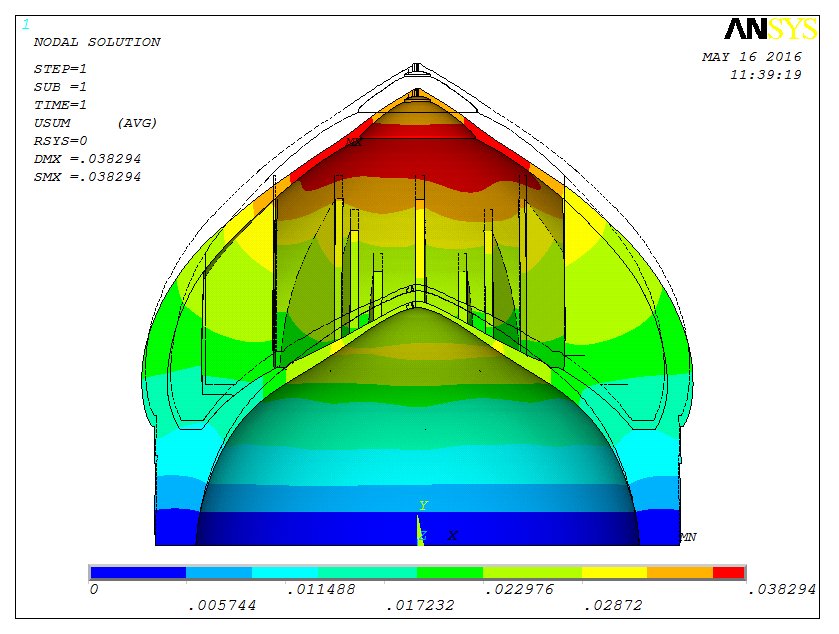Click the dark blue legend color band
839x634 pixels.
(x=138, y=572)
